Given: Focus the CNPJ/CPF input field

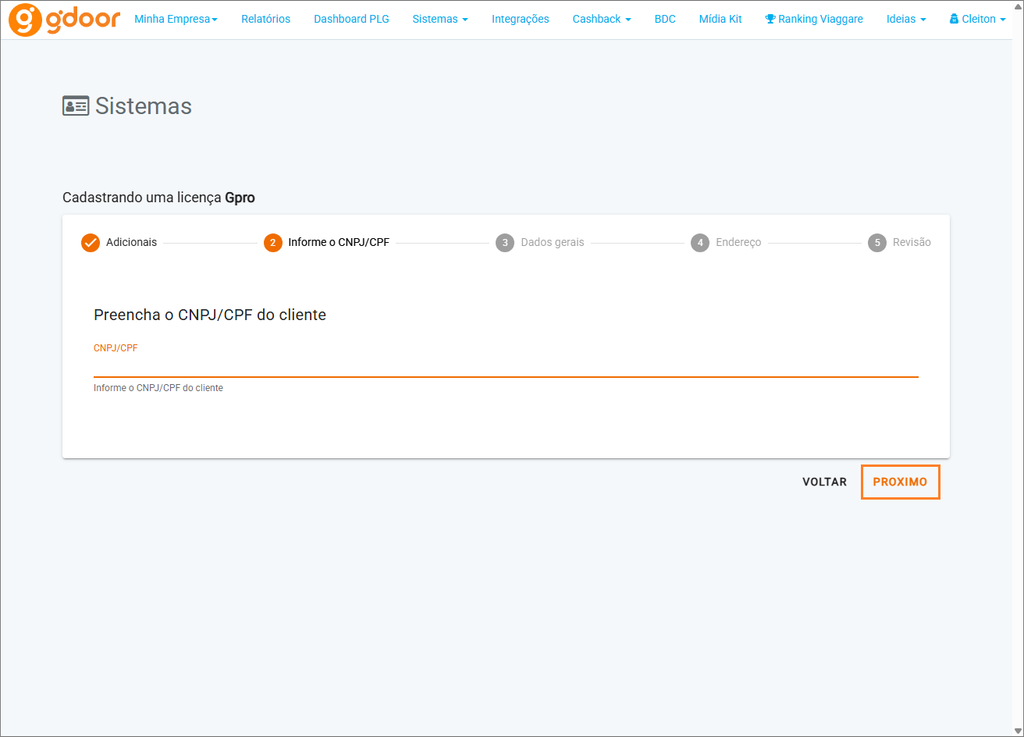Looking at the screenshot, I should coord(506,366).
